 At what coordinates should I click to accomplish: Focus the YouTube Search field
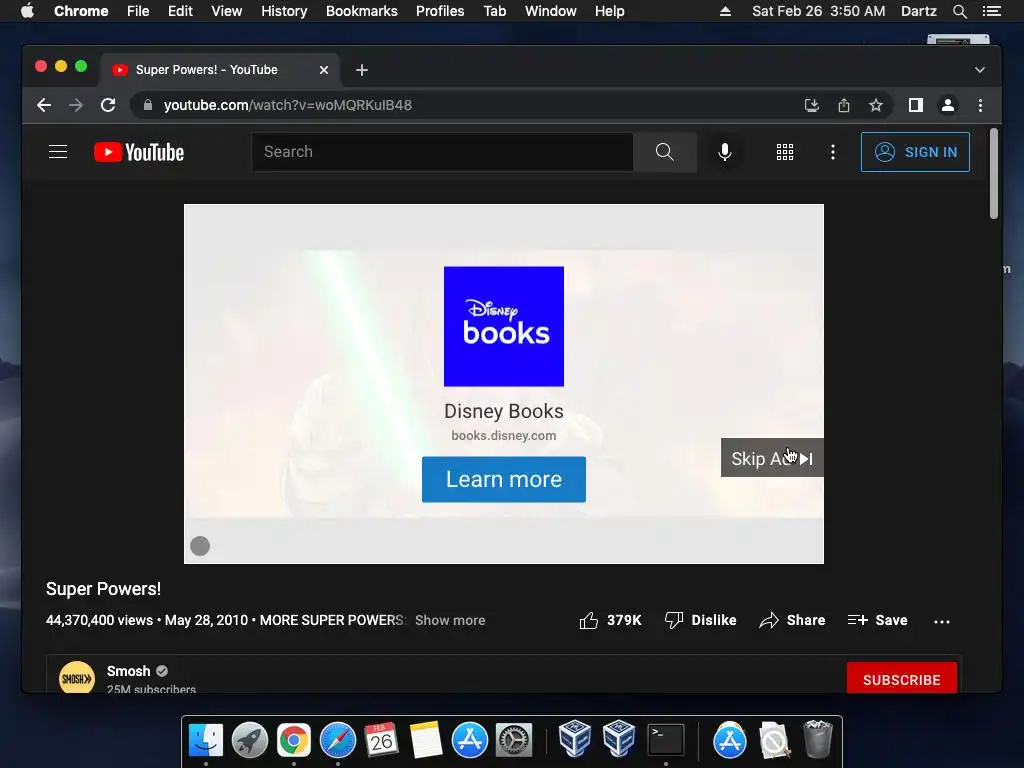(x=442, y=152)
